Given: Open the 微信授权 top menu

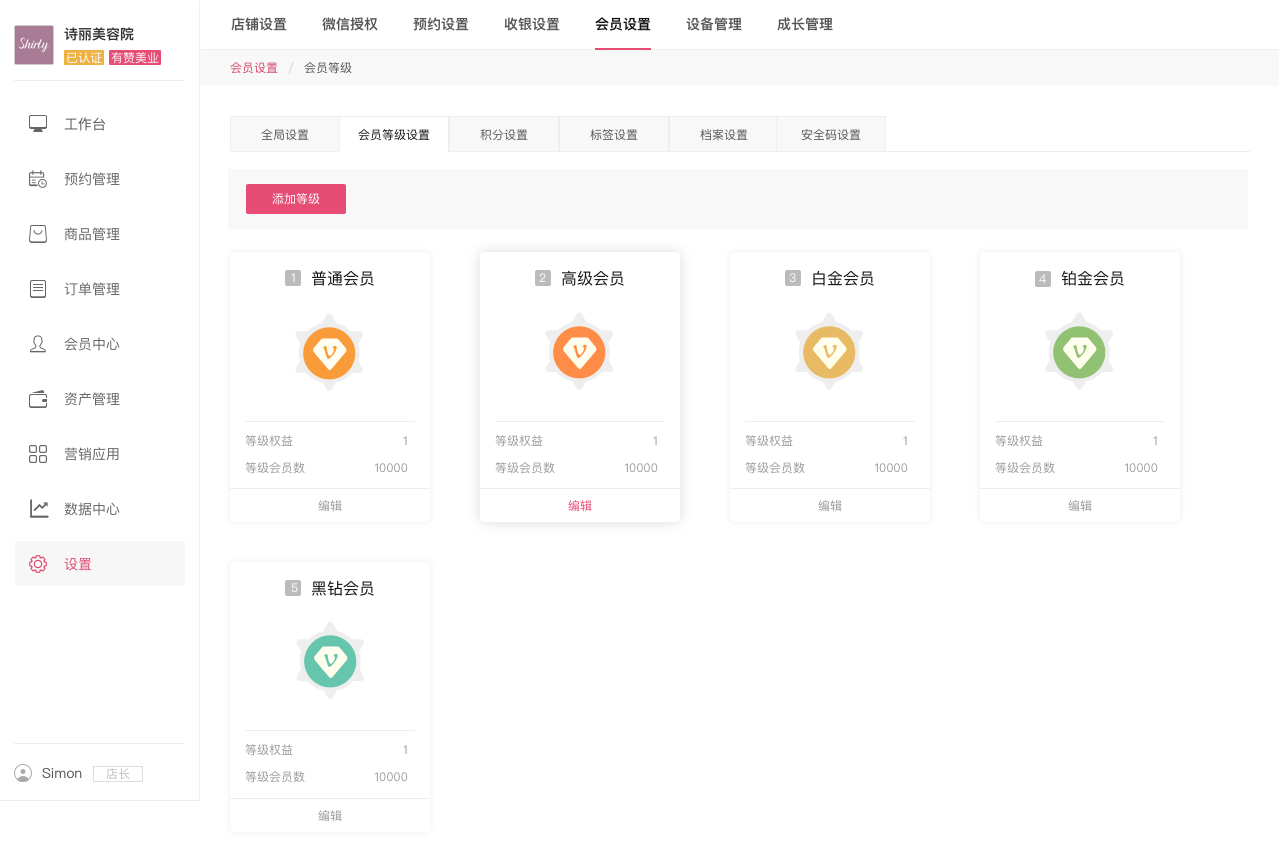Looking at the screenshot, I should (x=350, y=24).
